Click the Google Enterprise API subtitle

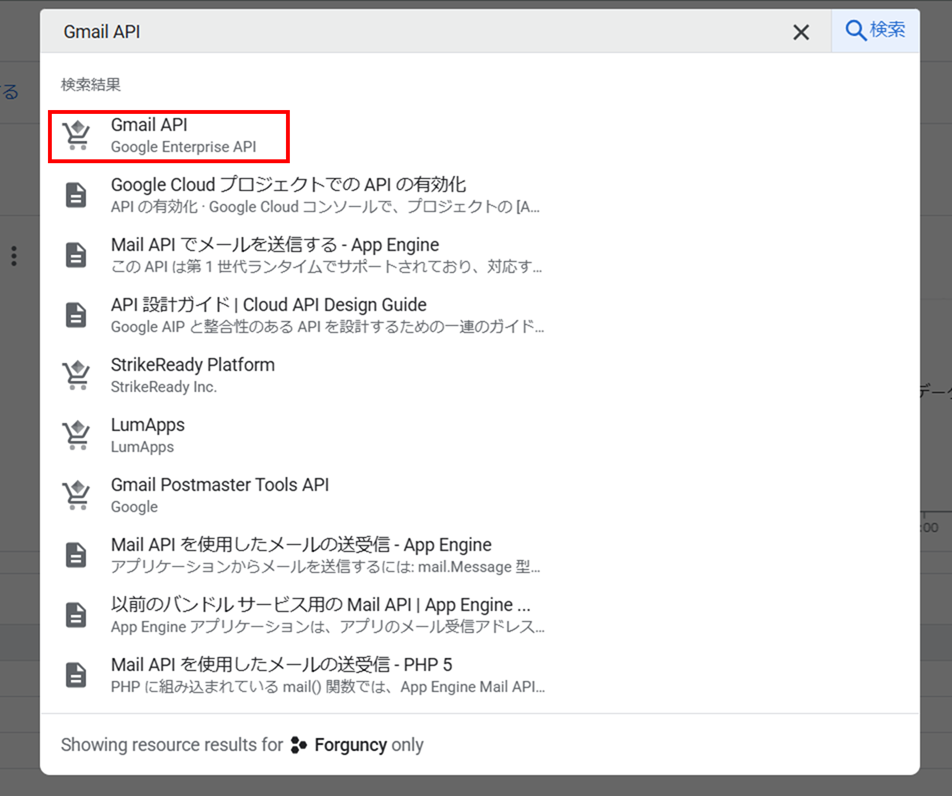[x=183, y=147]
